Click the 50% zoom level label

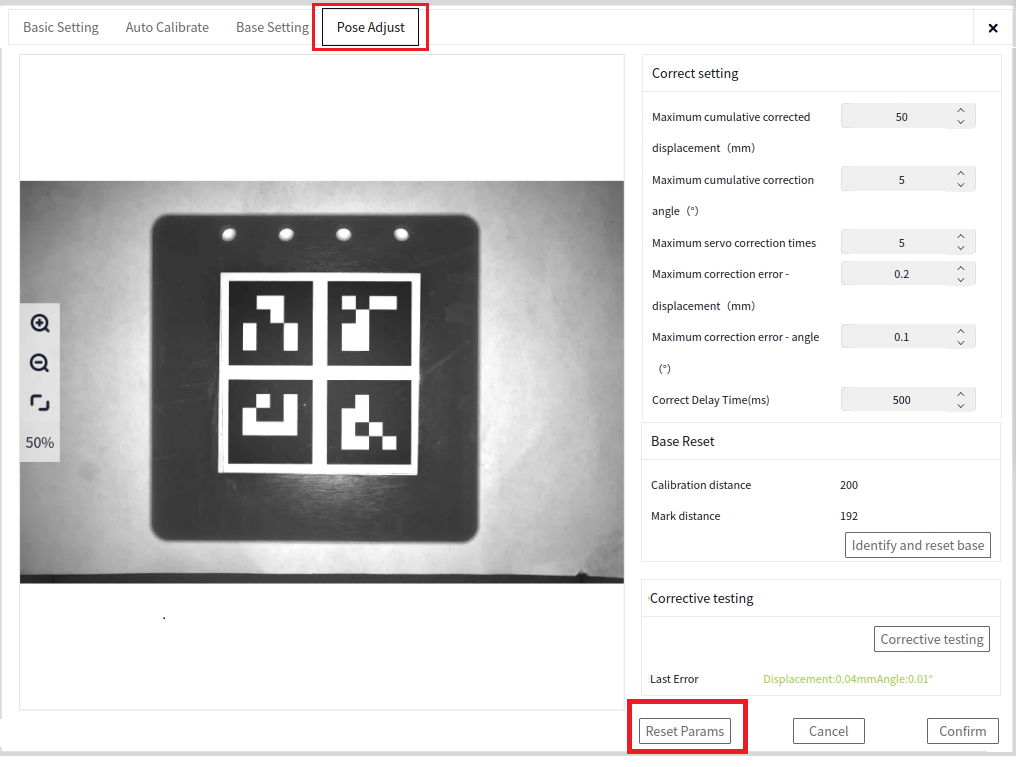pyautogui.click(x=40, y=443)
